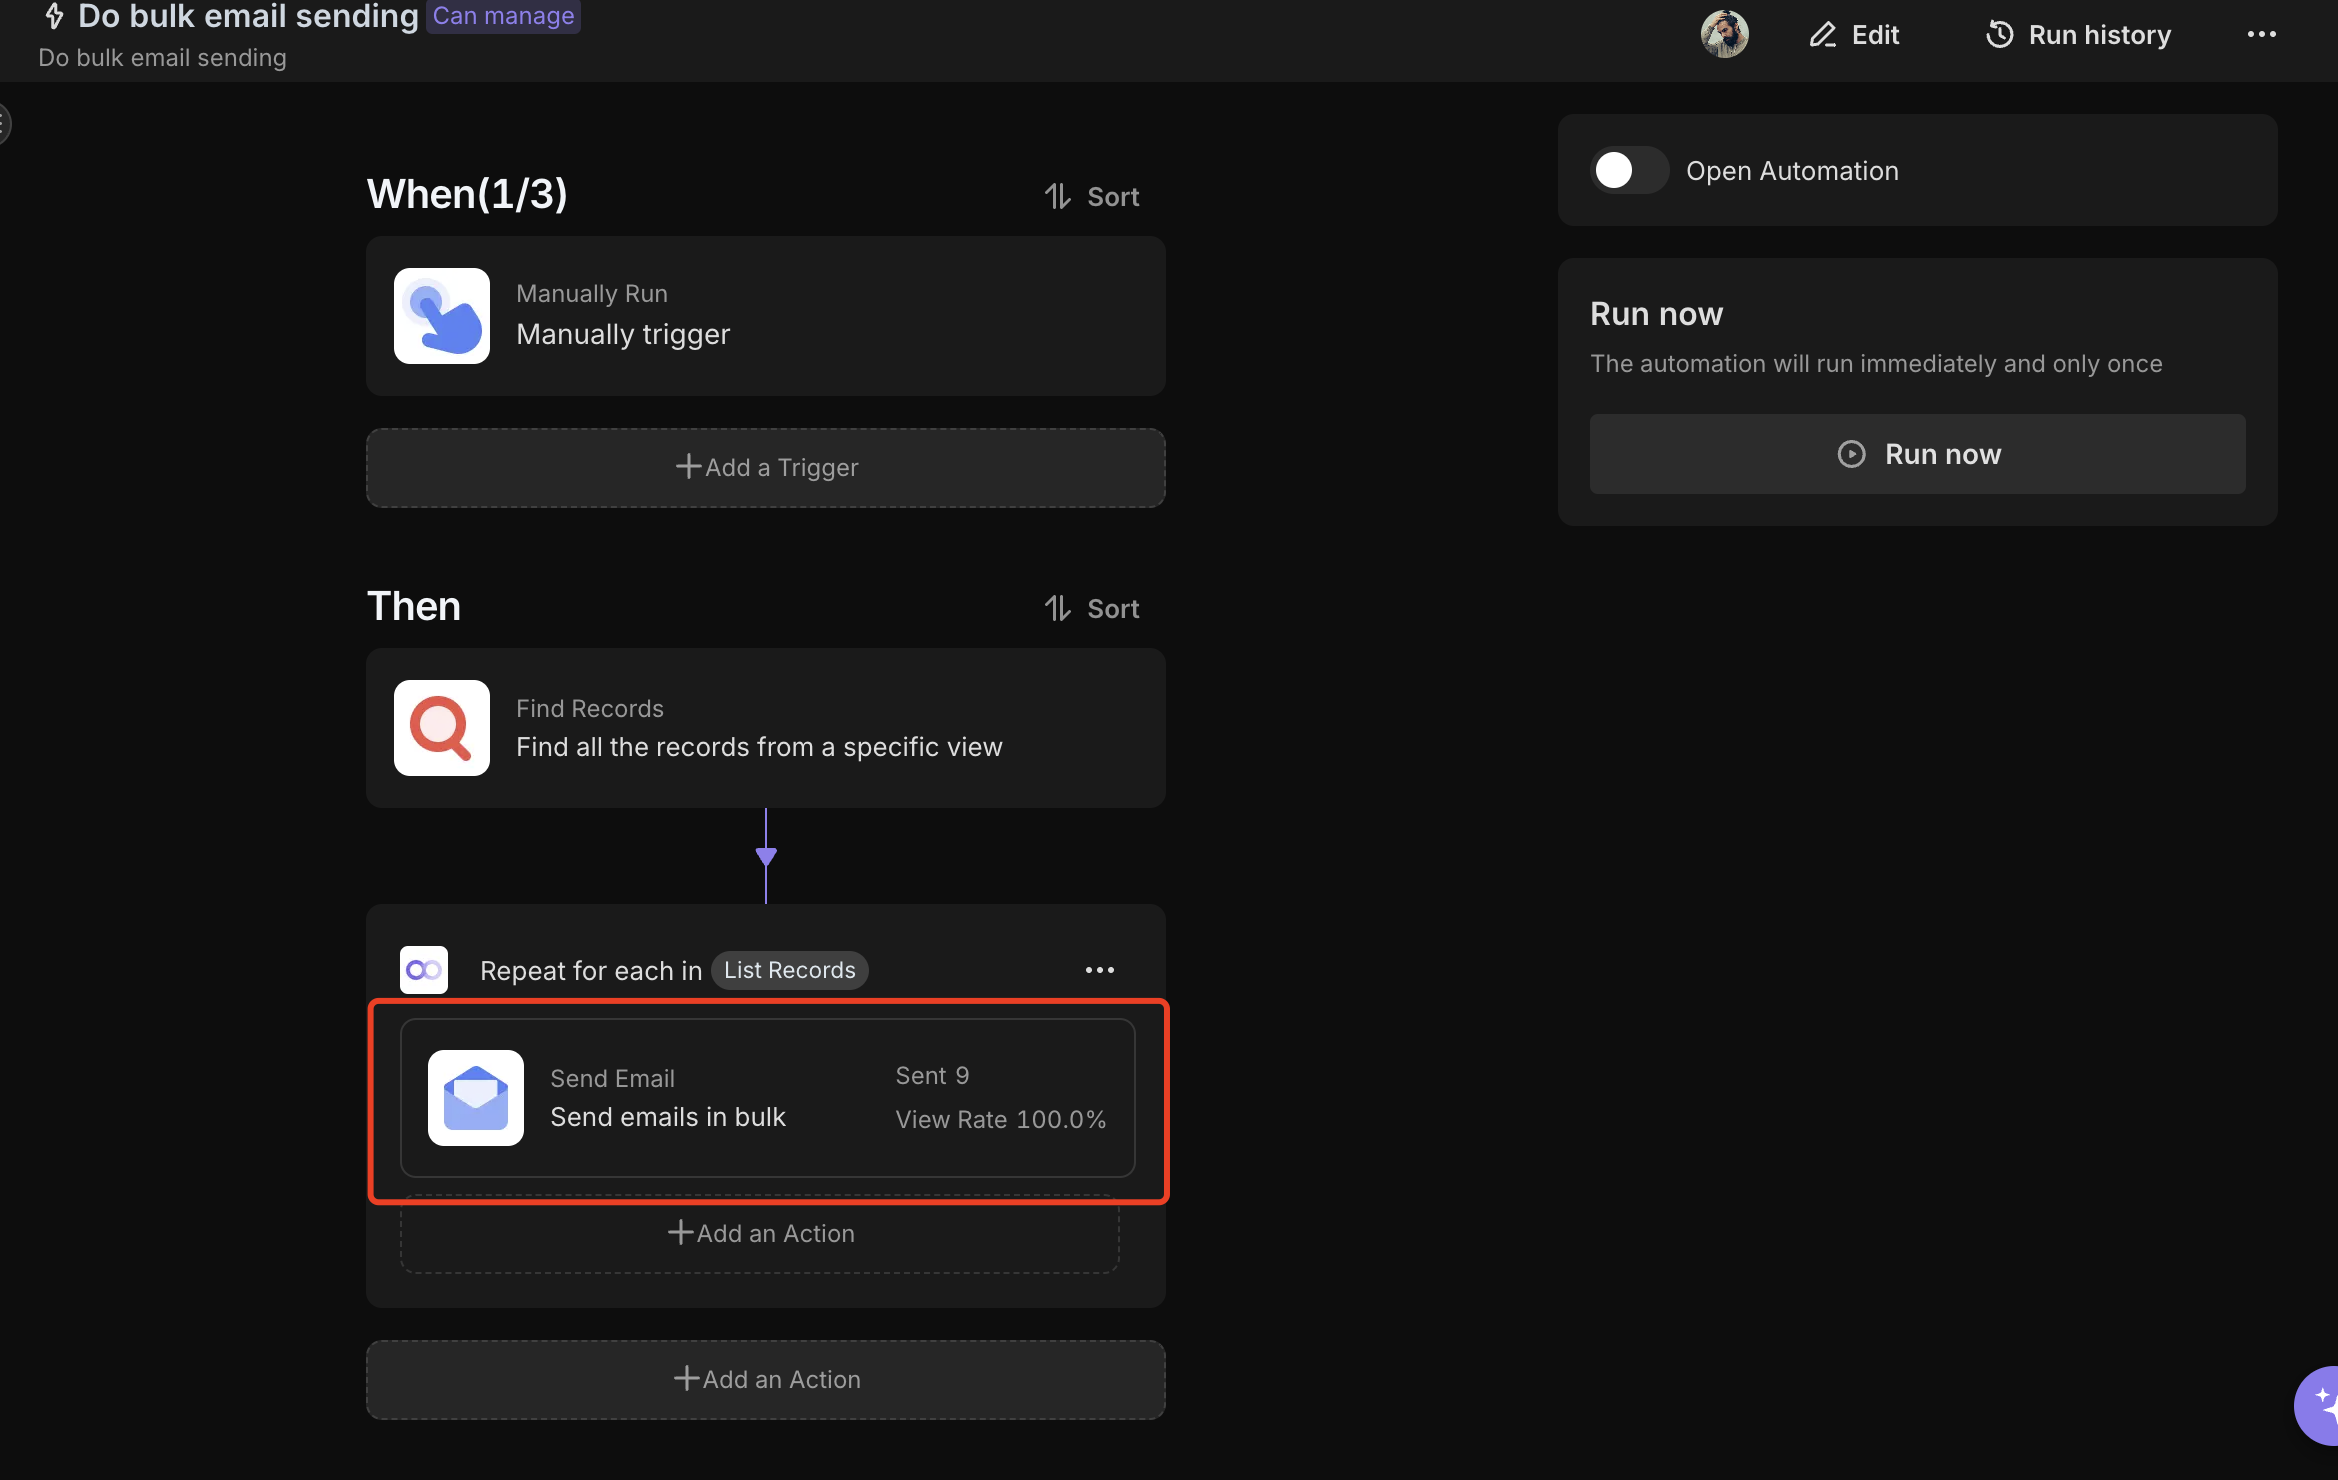Click the Run history clock icon
The image size is (2338, 1480).
click(1997, 34)
